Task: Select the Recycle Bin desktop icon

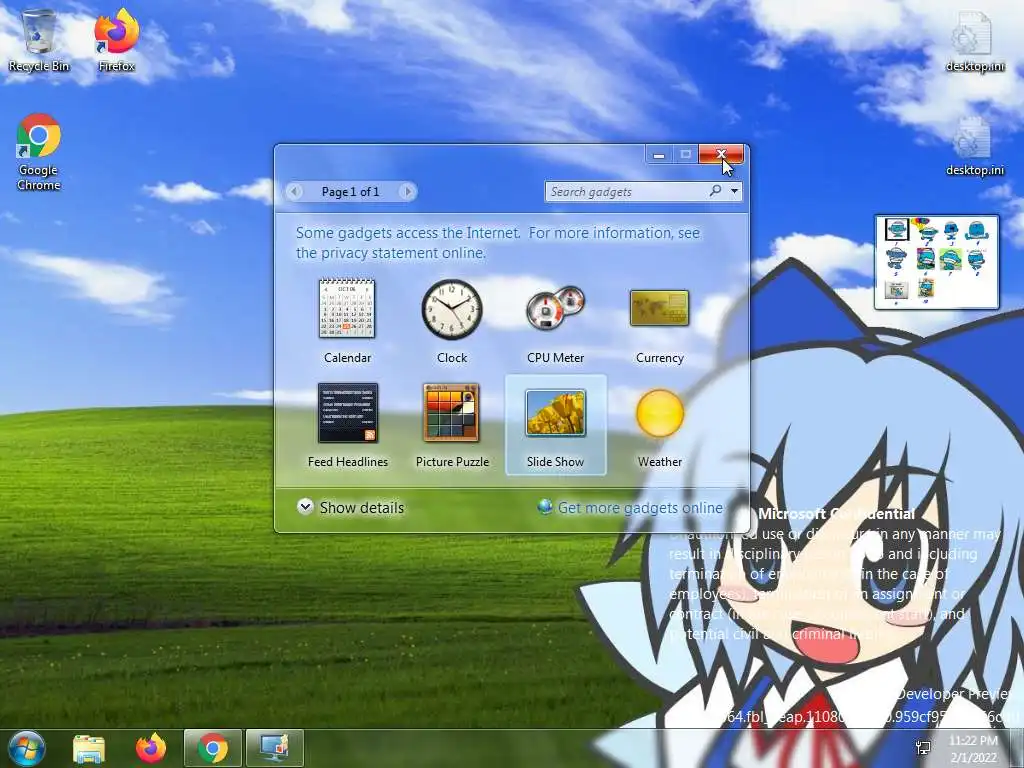Action: point(39,40)
